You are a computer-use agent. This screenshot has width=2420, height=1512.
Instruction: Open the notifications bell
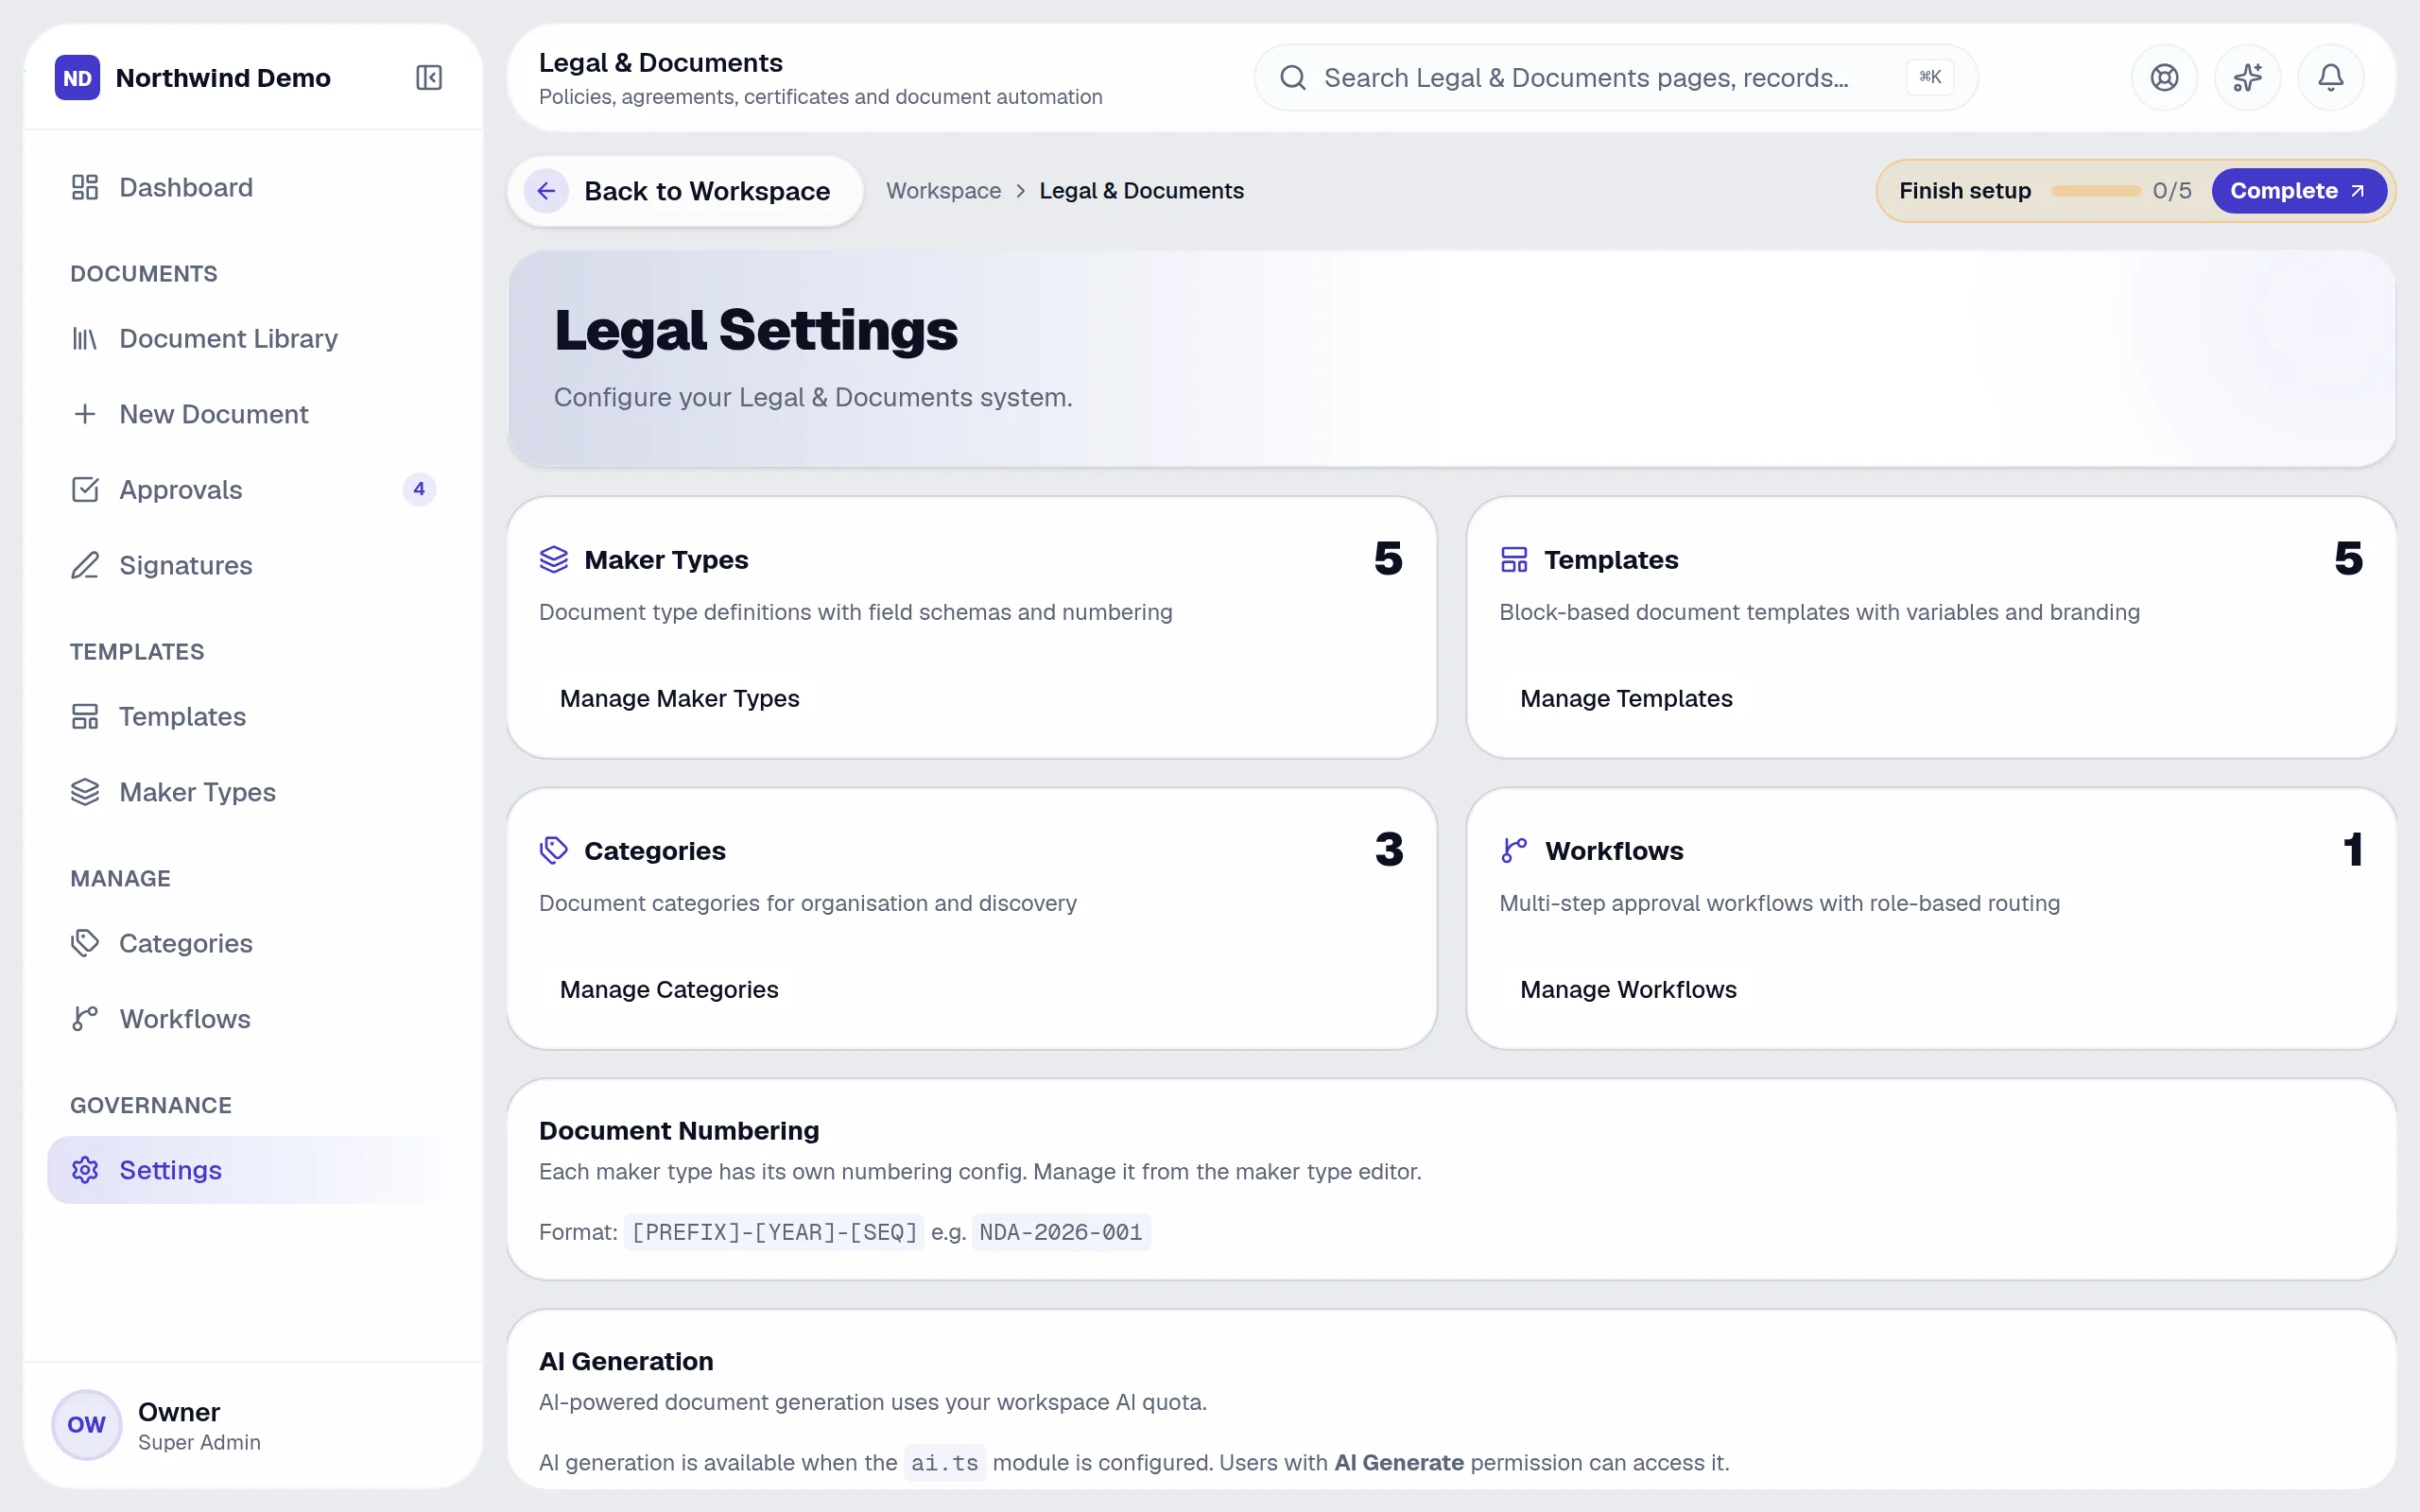[x=2330, y=77]
